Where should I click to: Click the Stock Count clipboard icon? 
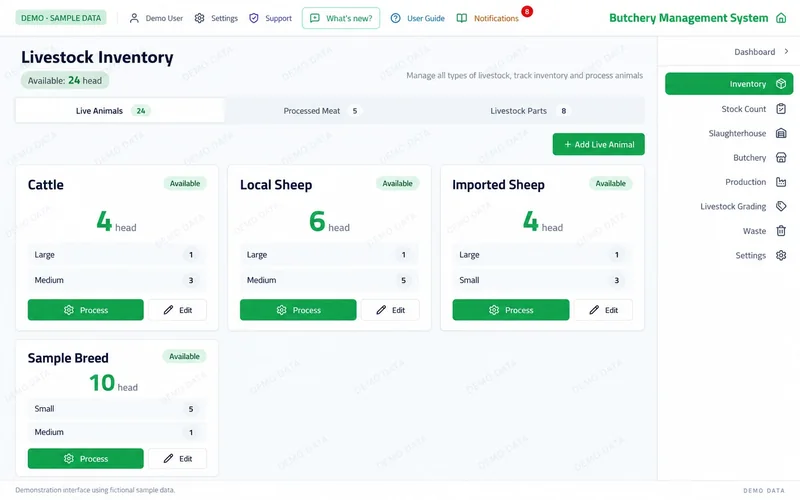point(781,109)
